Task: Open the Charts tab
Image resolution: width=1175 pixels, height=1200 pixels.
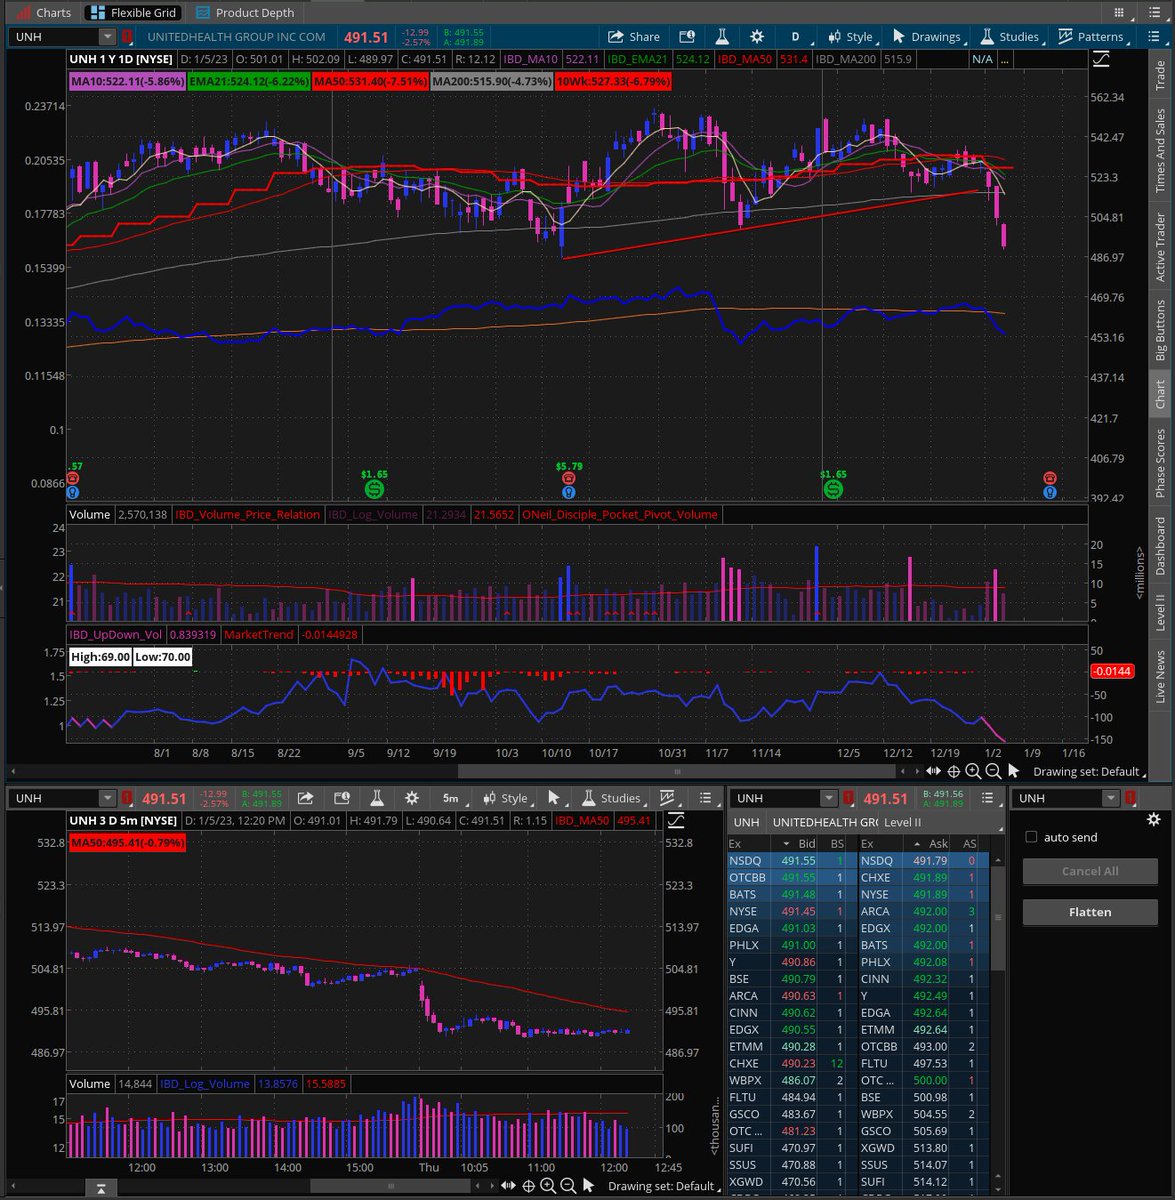Action: tap(43, 12)
